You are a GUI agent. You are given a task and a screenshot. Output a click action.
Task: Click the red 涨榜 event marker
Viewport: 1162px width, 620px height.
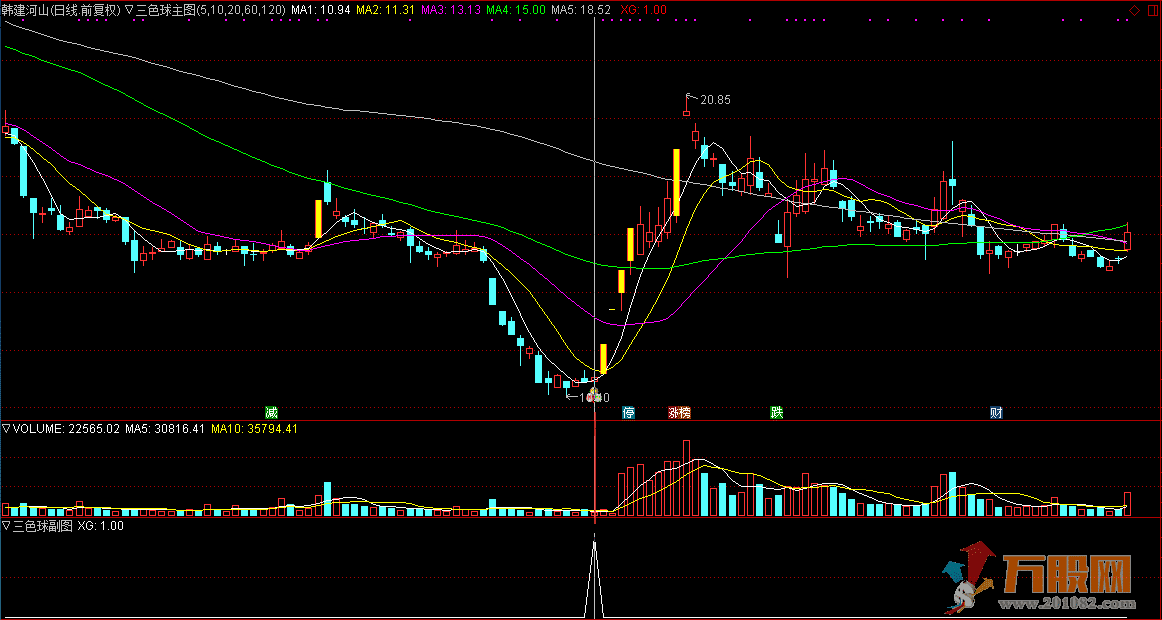[x=679, y=413]
